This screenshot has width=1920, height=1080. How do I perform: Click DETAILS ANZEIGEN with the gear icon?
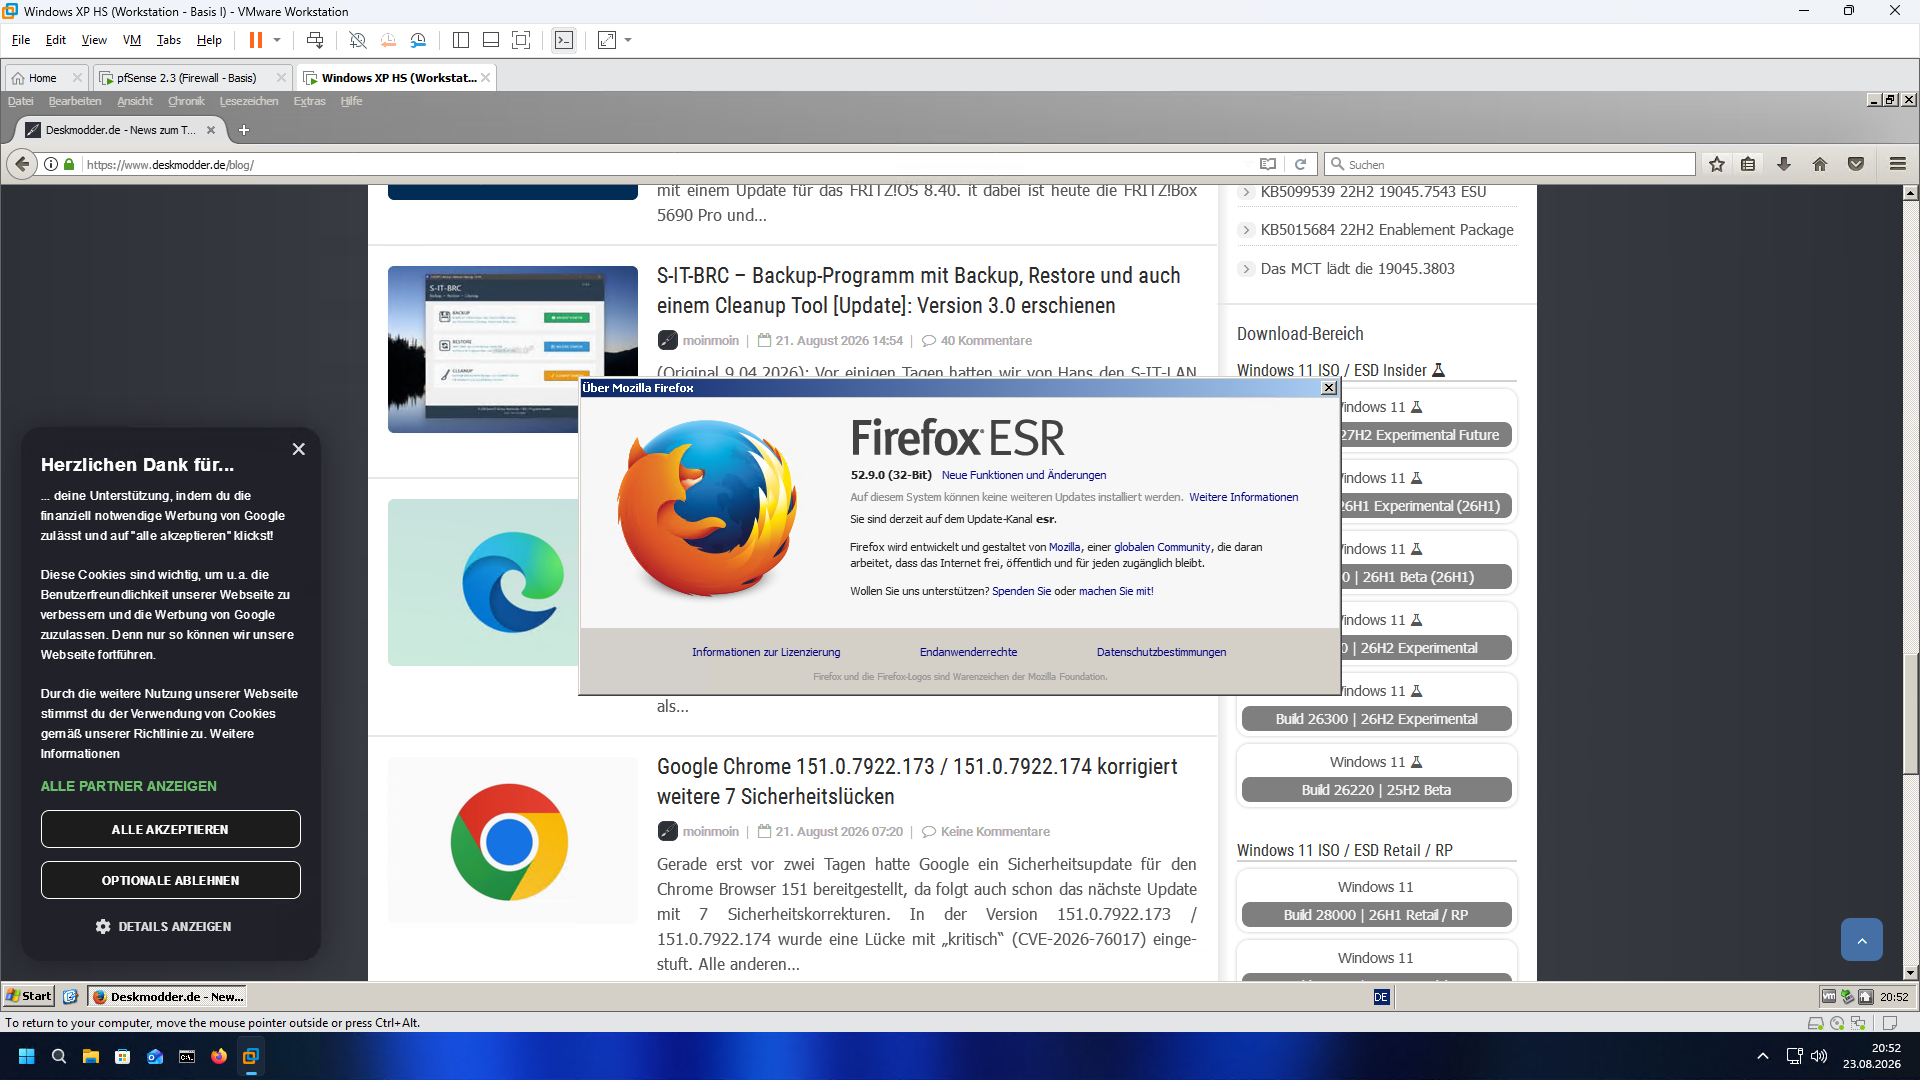(163, 926)
